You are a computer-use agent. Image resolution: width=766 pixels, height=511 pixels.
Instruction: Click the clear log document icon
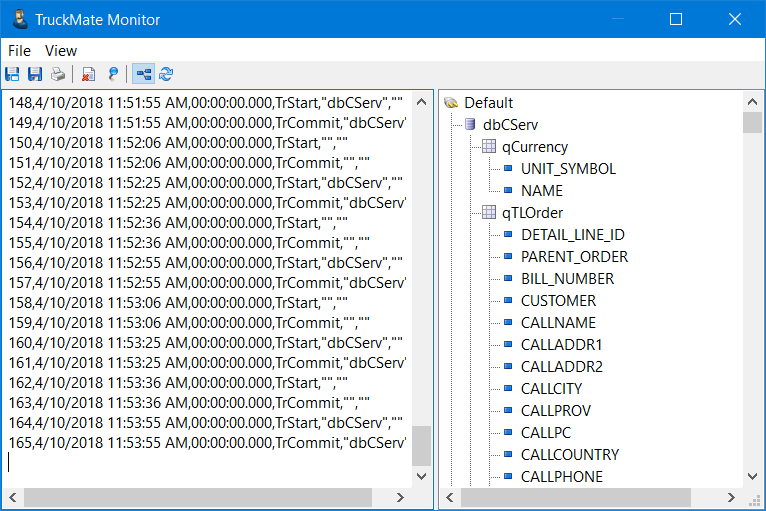[88, 74]
